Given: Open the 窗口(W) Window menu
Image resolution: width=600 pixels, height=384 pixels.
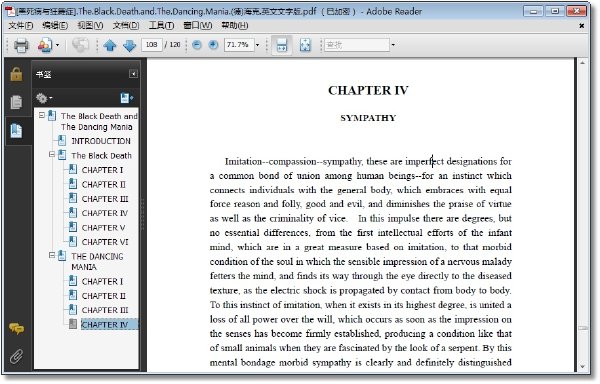Looking at the screenshot, I should (197, 26).
